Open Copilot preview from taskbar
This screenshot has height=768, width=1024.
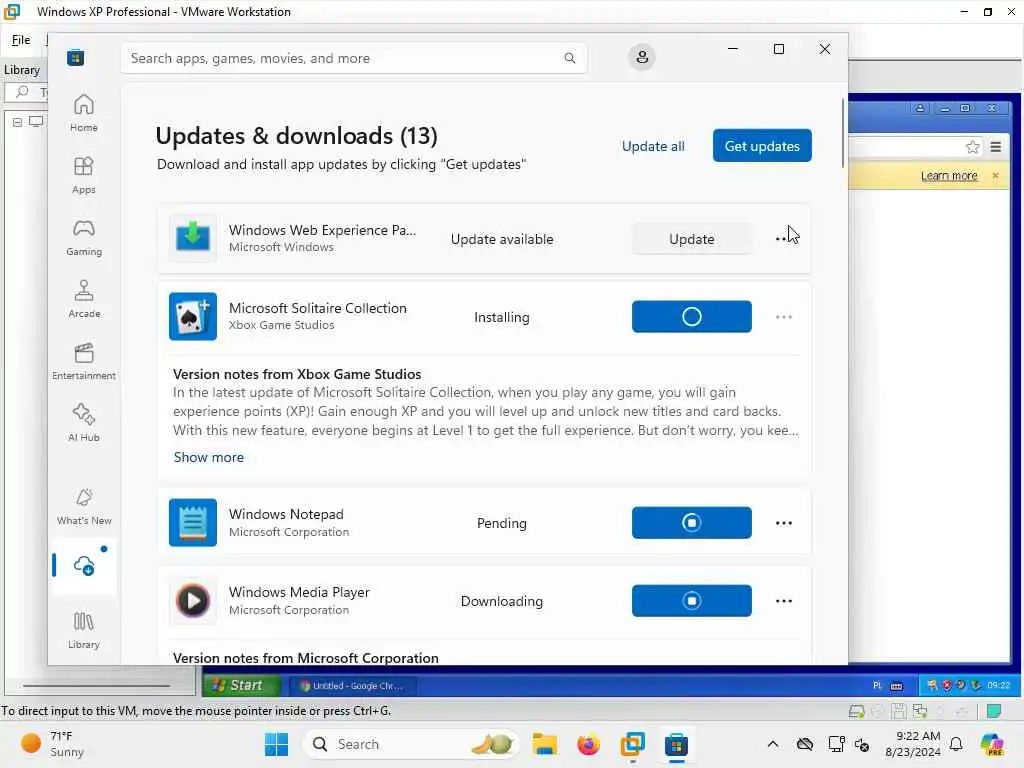coord(992,744)
